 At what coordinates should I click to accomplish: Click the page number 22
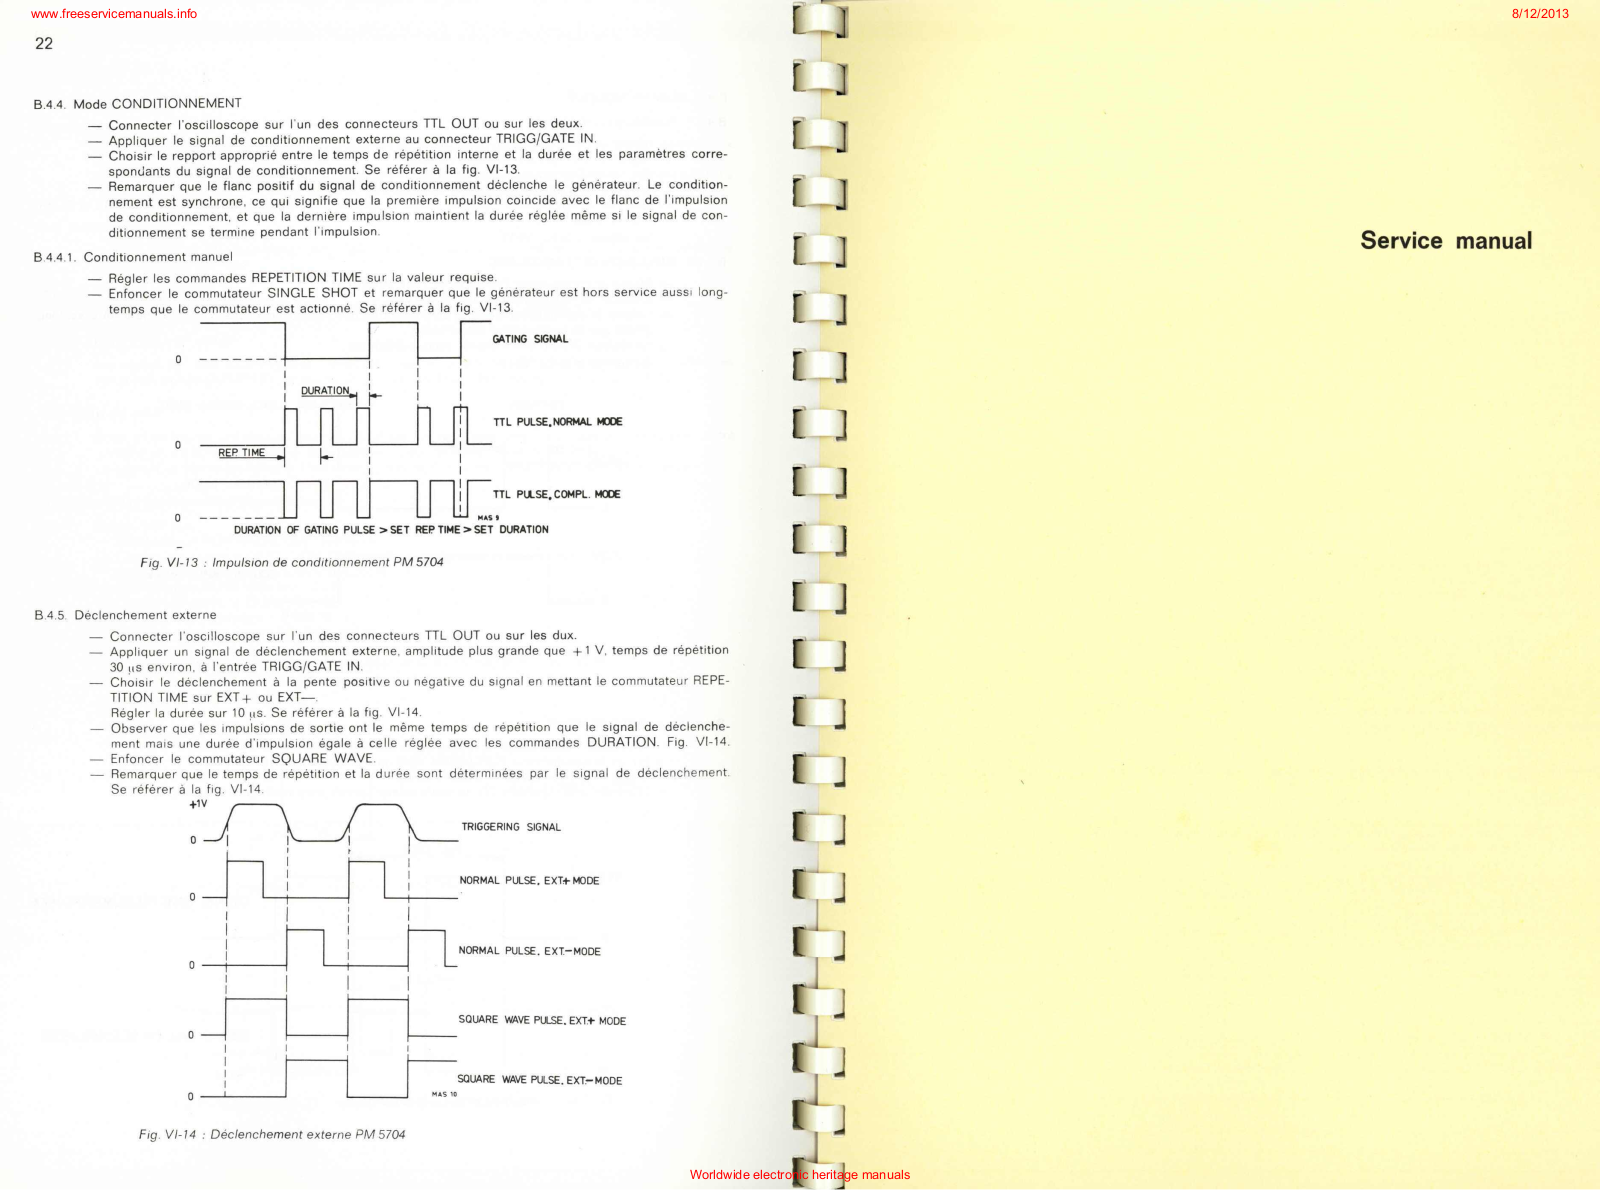point(44,43)
